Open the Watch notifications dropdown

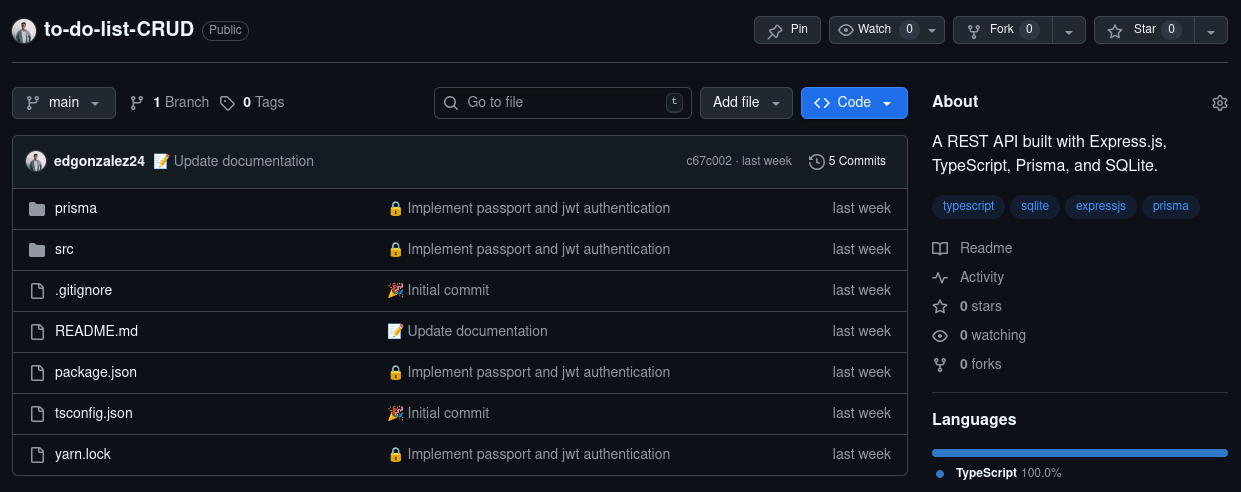click(887, 30)
